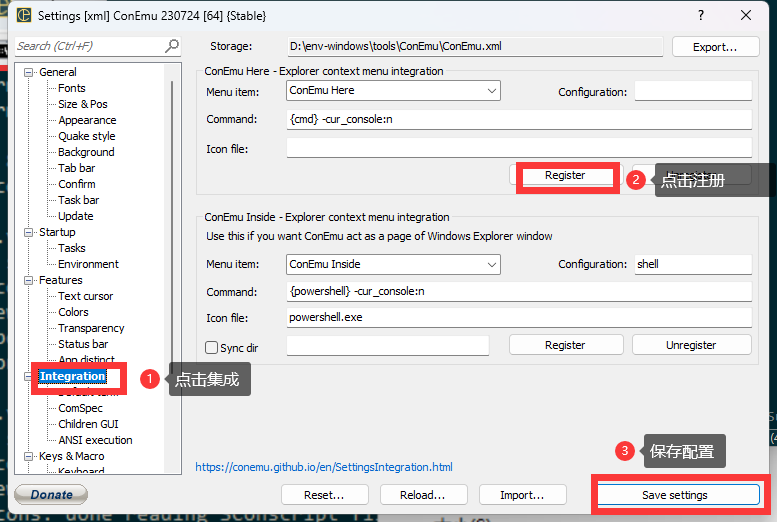
Task: Select Update settings page
Action: point(76,216)
